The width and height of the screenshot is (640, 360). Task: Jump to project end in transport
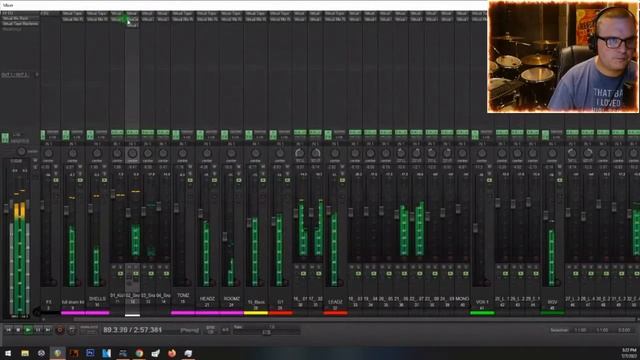click(x=48, y=330)
